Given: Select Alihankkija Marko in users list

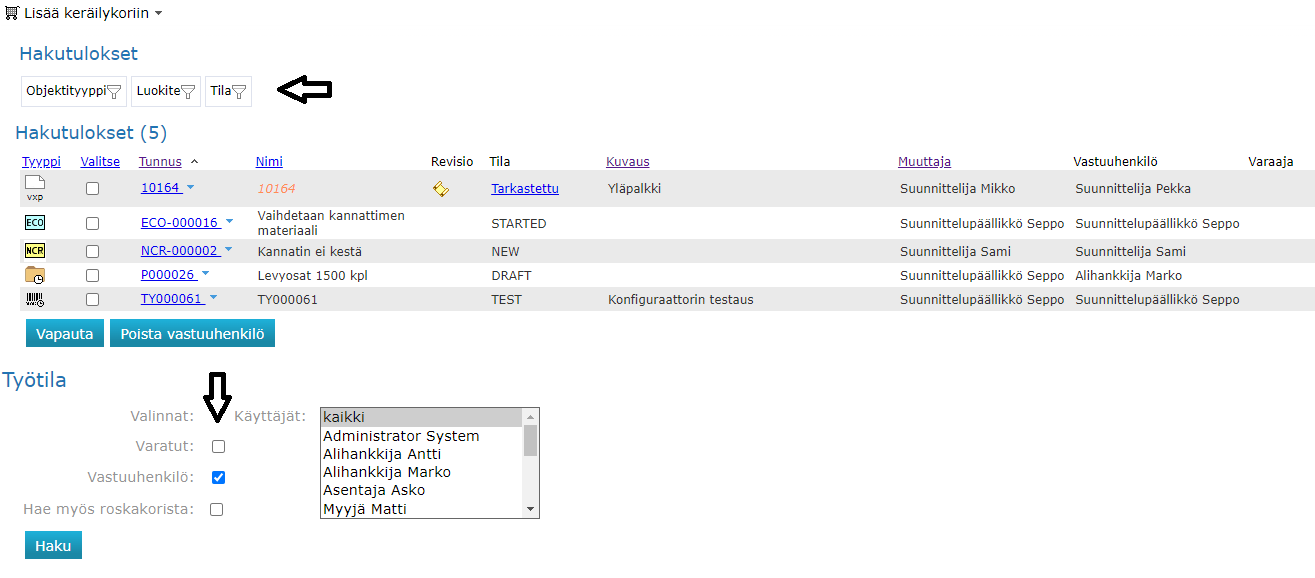Looking at the screenshot, I should tap(422, 472).
